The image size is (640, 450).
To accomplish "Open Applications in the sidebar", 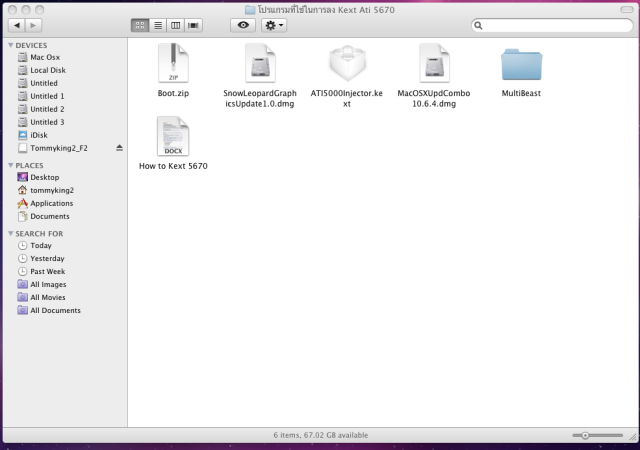I will (x=49, y=203).
